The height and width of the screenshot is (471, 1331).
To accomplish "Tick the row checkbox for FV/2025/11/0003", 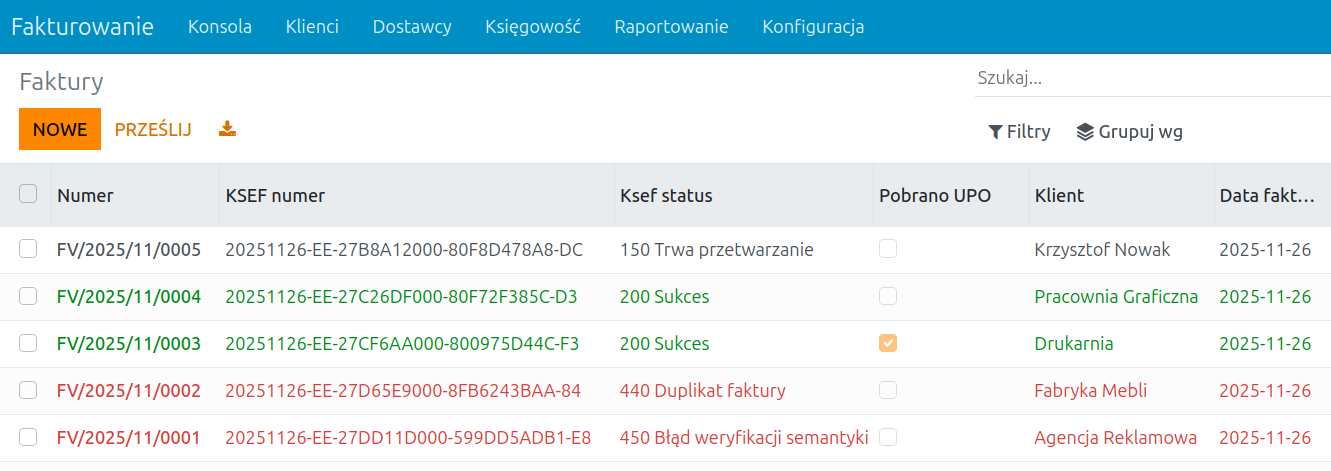I will [x=28, y=343].
